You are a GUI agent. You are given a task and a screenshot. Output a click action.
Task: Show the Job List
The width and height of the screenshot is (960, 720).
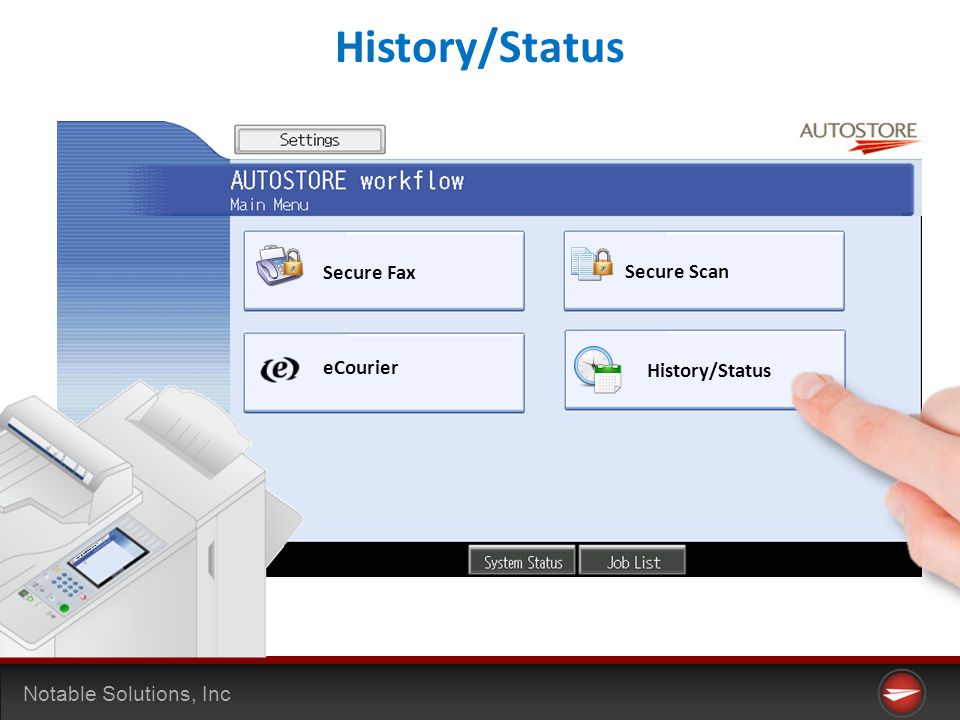click(x=632, y=561)
